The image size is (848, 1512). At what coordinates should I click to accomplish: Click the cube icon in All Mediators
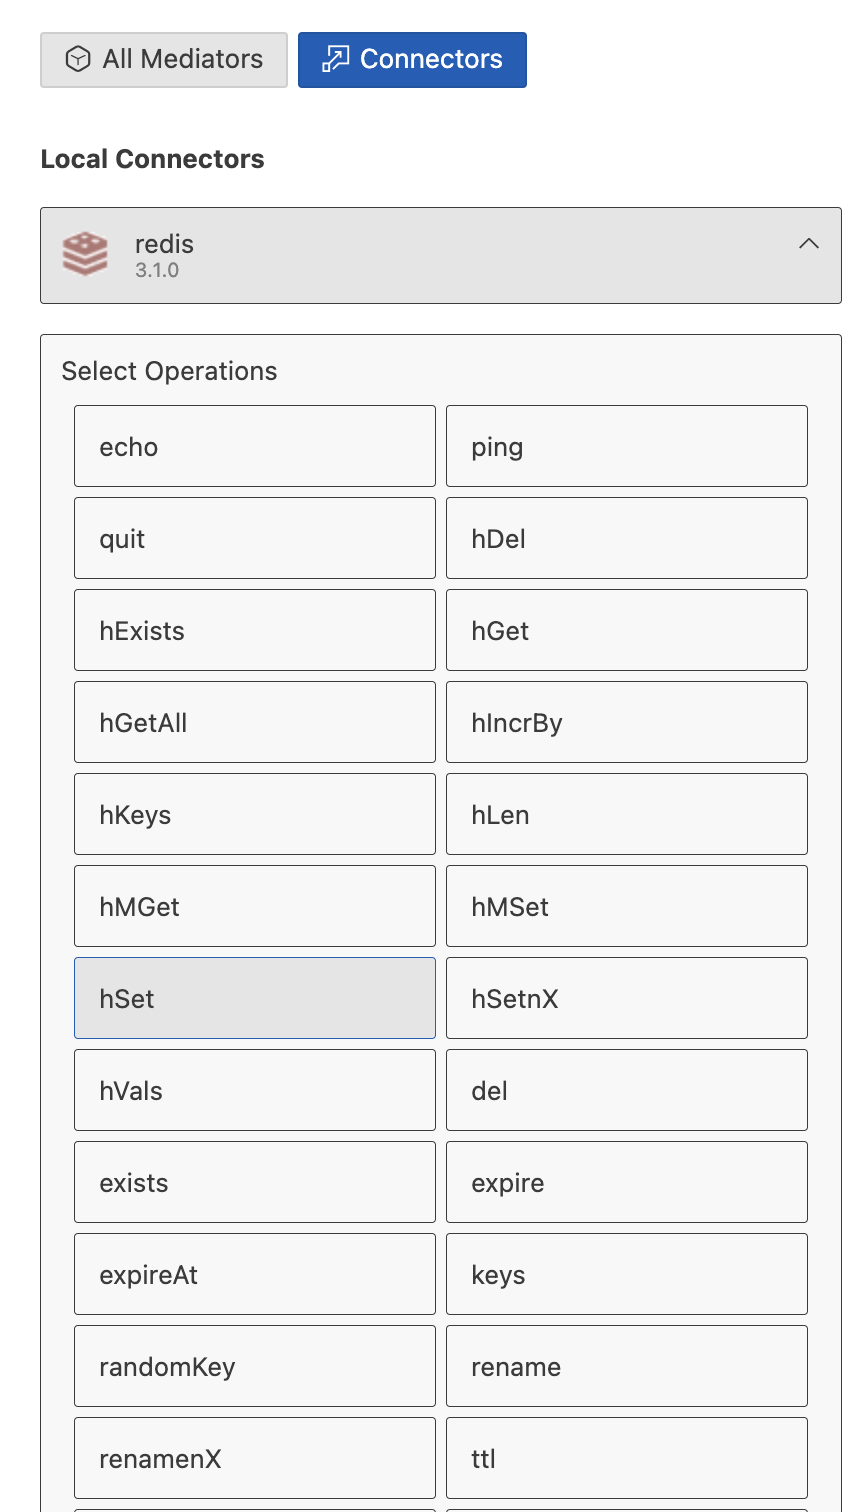point(77,60)
